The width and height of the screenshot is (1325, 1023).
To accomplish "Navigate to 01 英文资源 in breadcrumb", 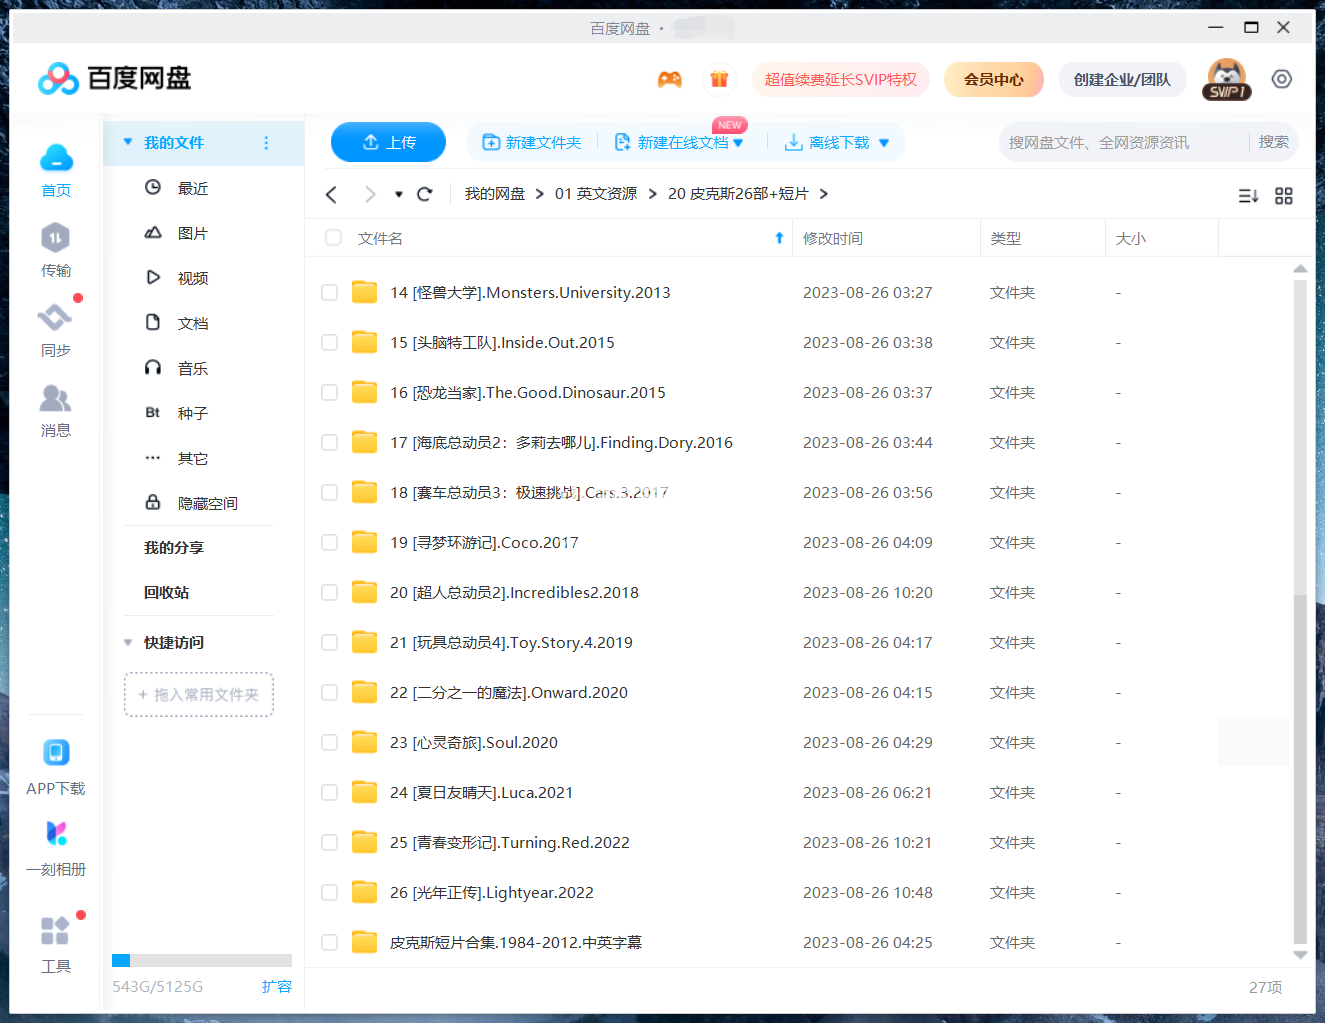I will (x=596, y=193).
